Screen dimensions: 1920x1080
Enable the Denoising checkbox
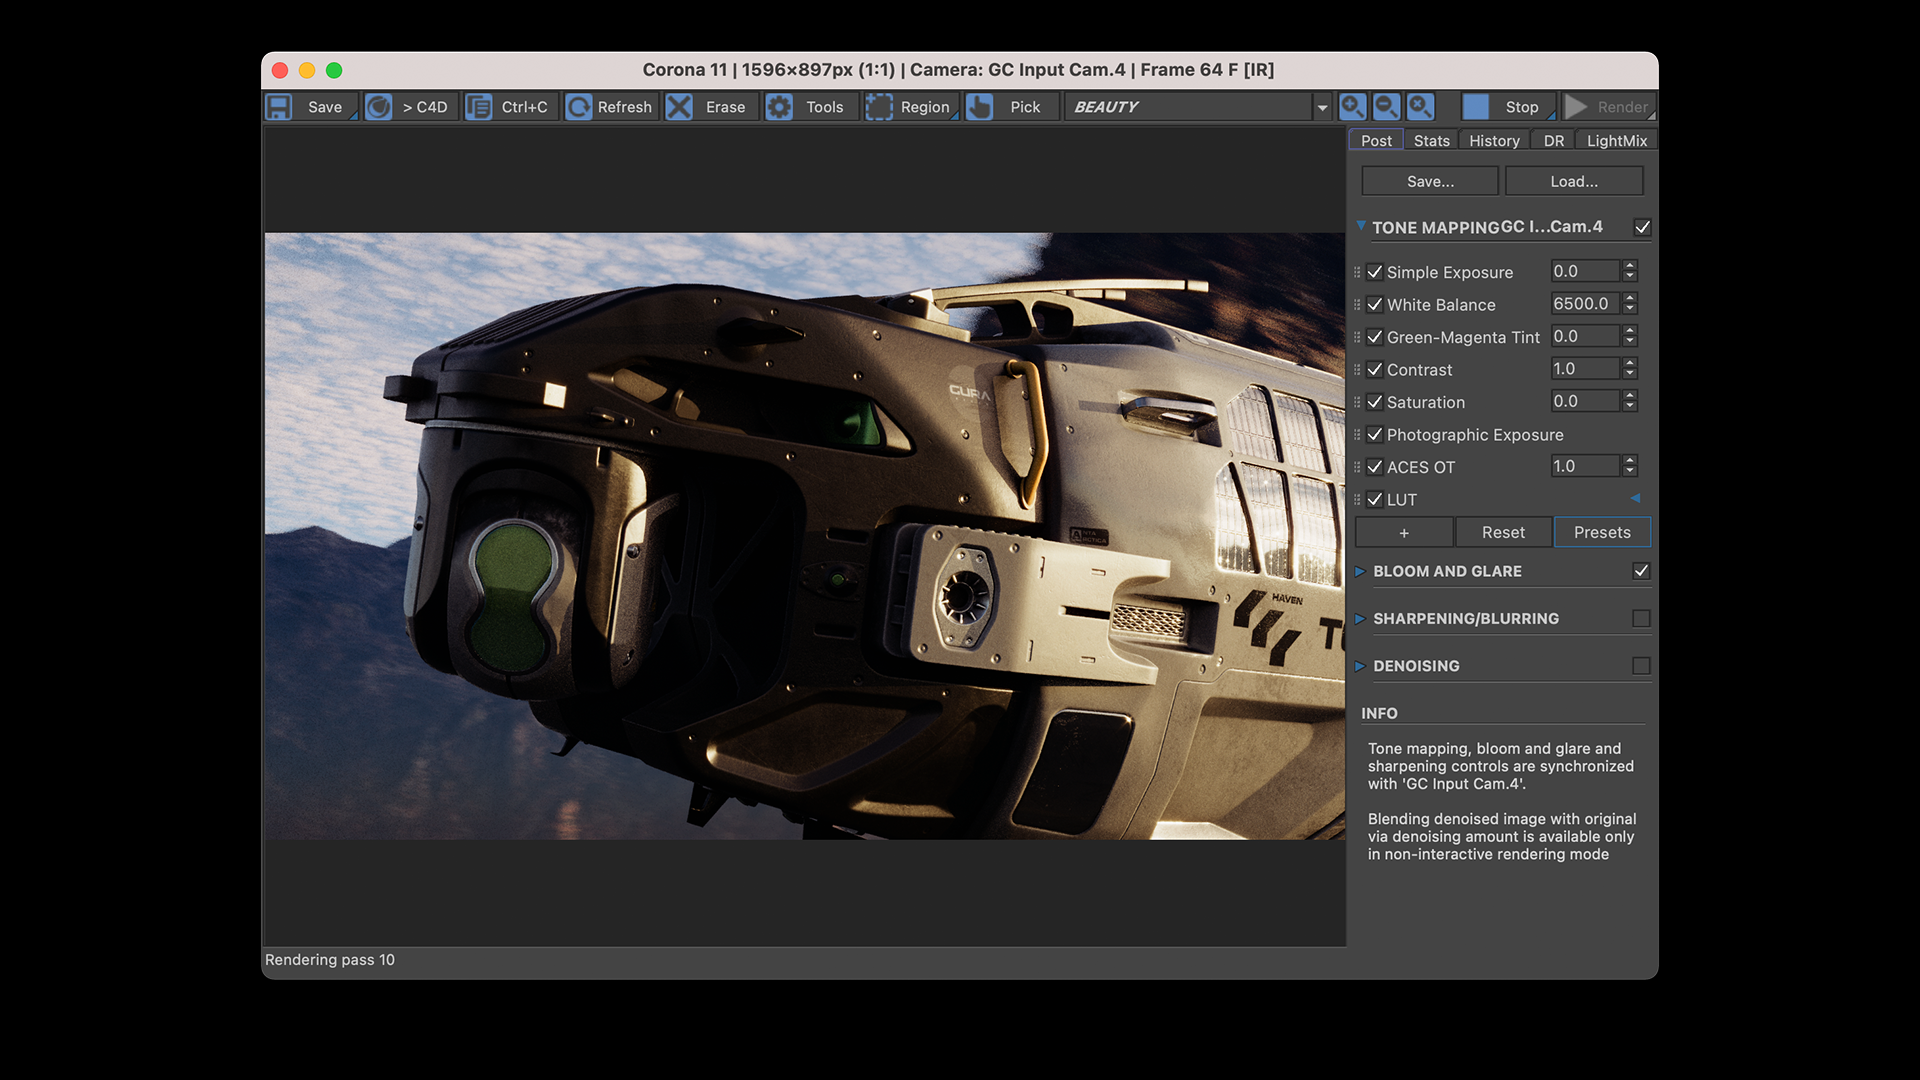pyautogui.click(x=1641, y=665)
